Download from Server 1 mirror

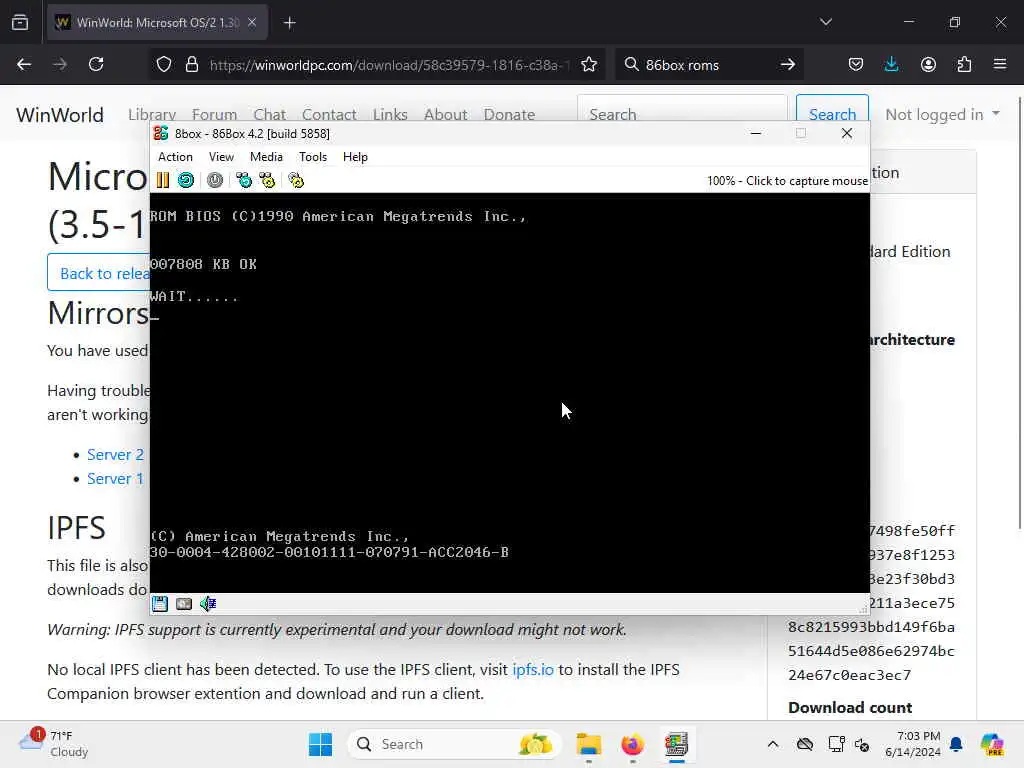115,479
